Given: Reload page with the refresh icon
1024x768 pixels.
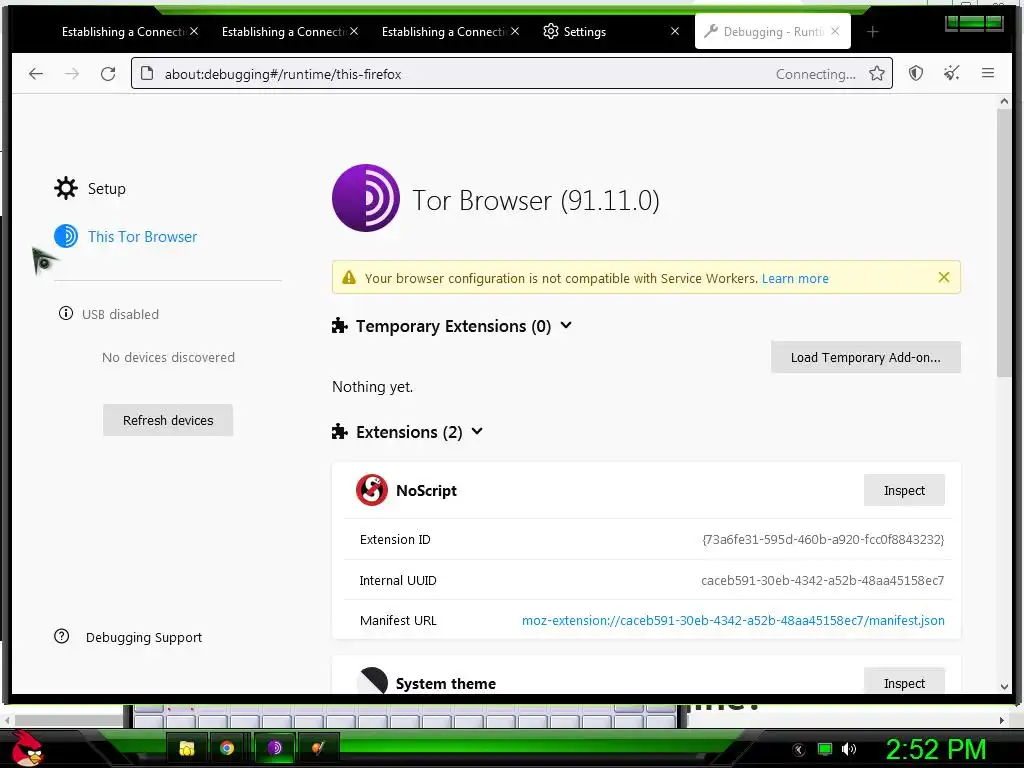Looking at the screenshot, I should tap(108, 74).
